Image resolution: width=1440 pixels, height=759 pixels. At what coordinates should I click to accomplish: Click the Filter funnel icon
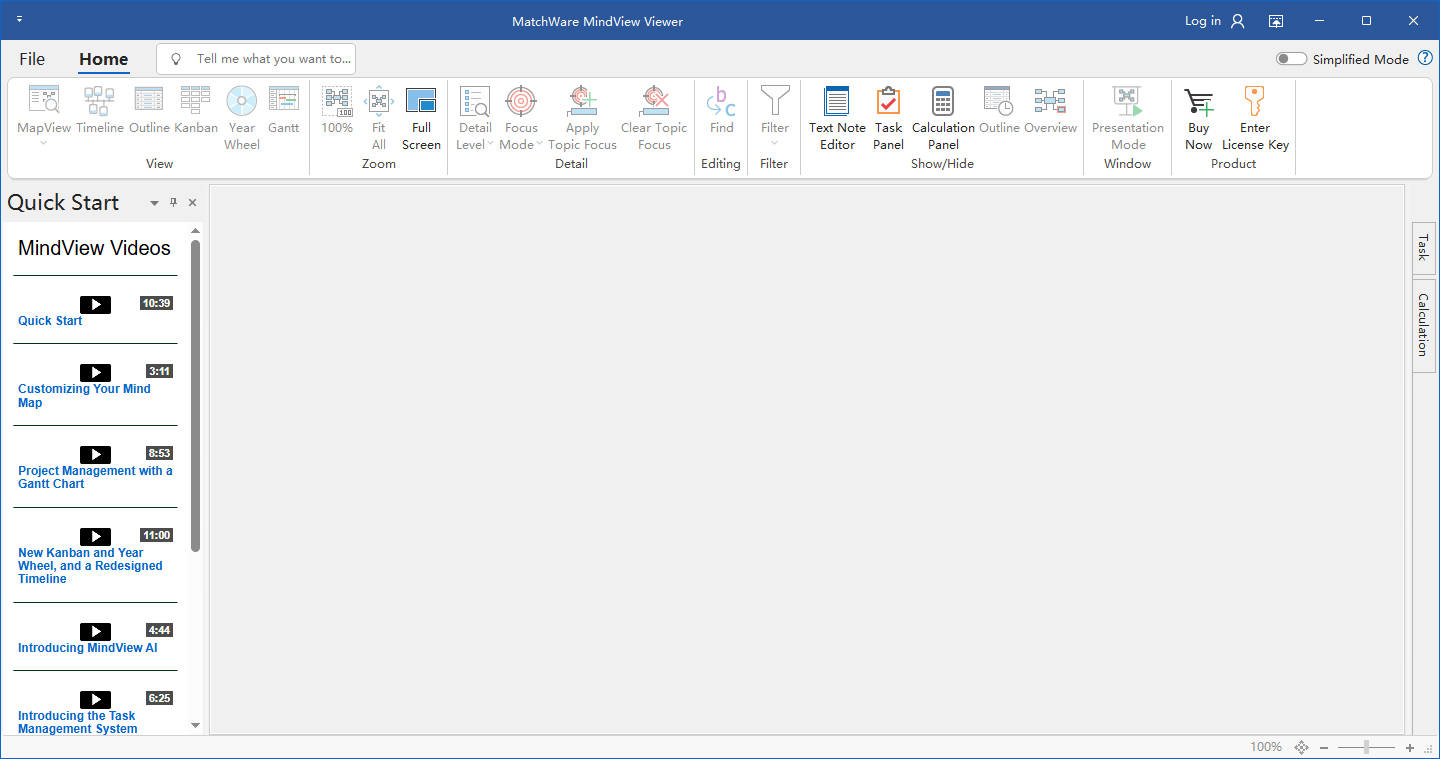click(775, 100)
